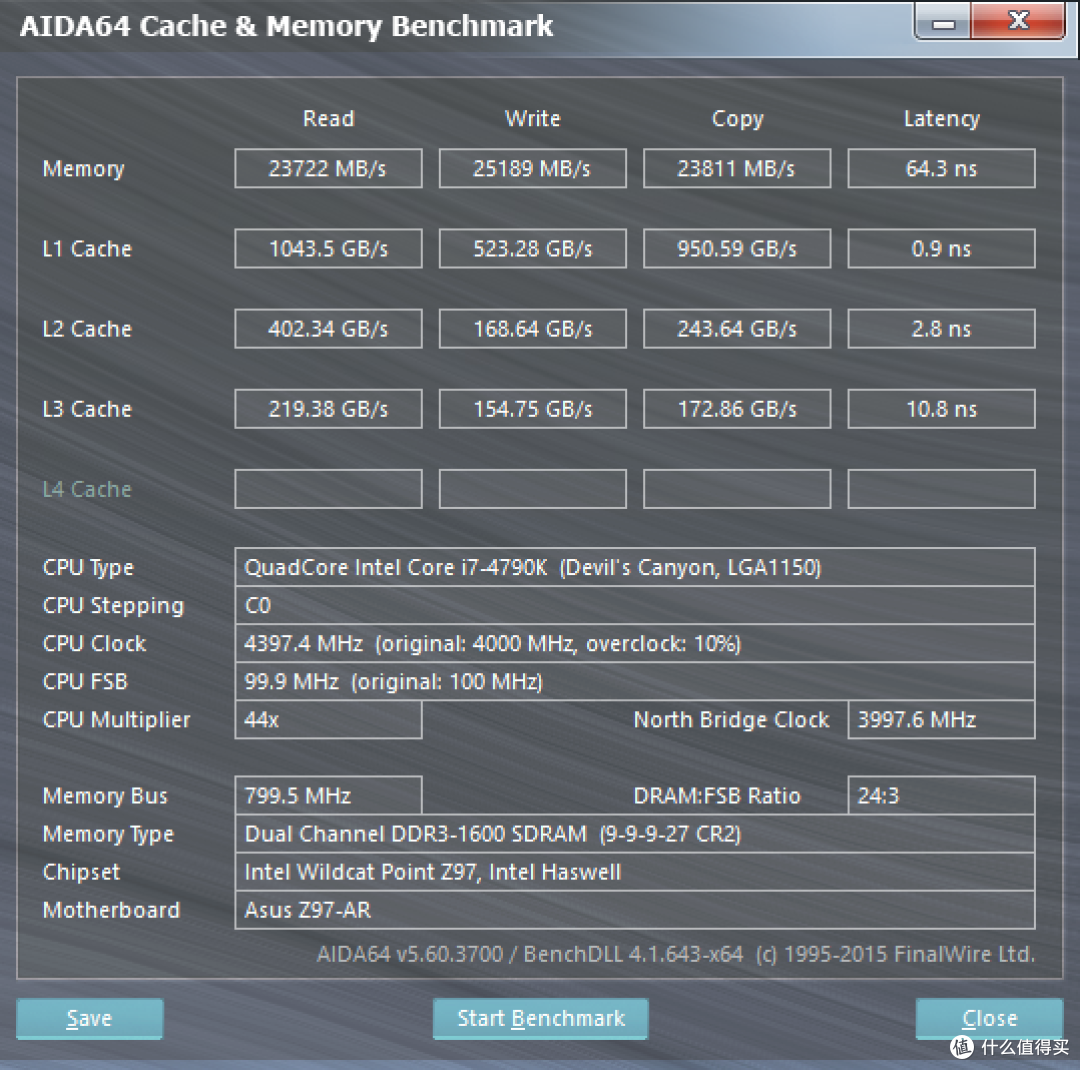This screenshot has height=1070, width=1080.
Task: Click the L3 Cache Latency value 10.8 ns
Action: click(941, 409)
